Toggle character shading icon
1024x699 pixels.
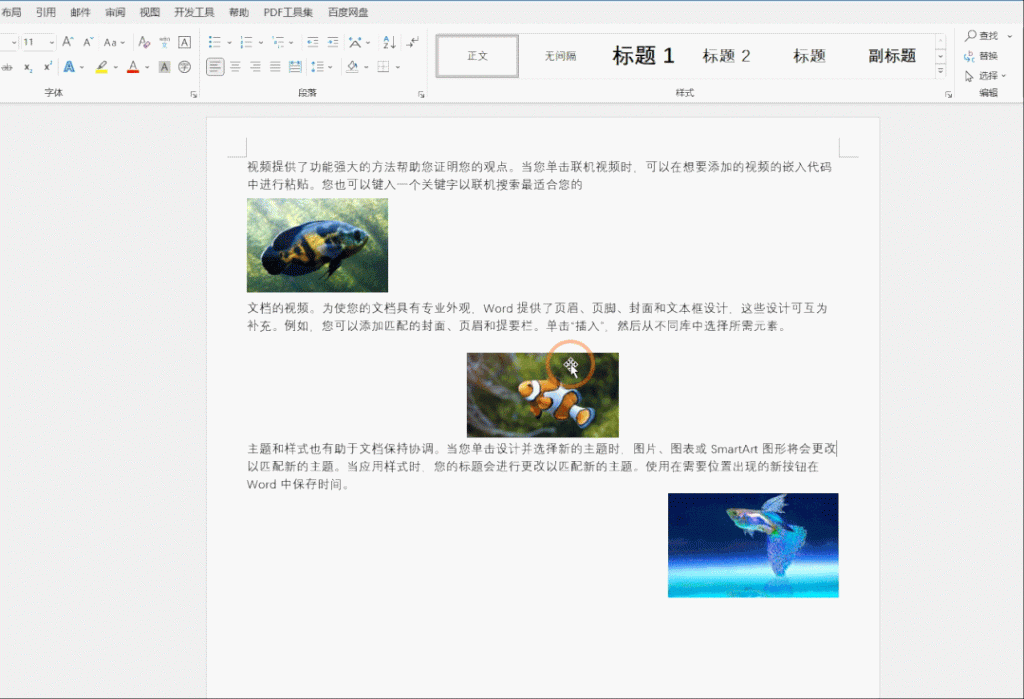165,67
